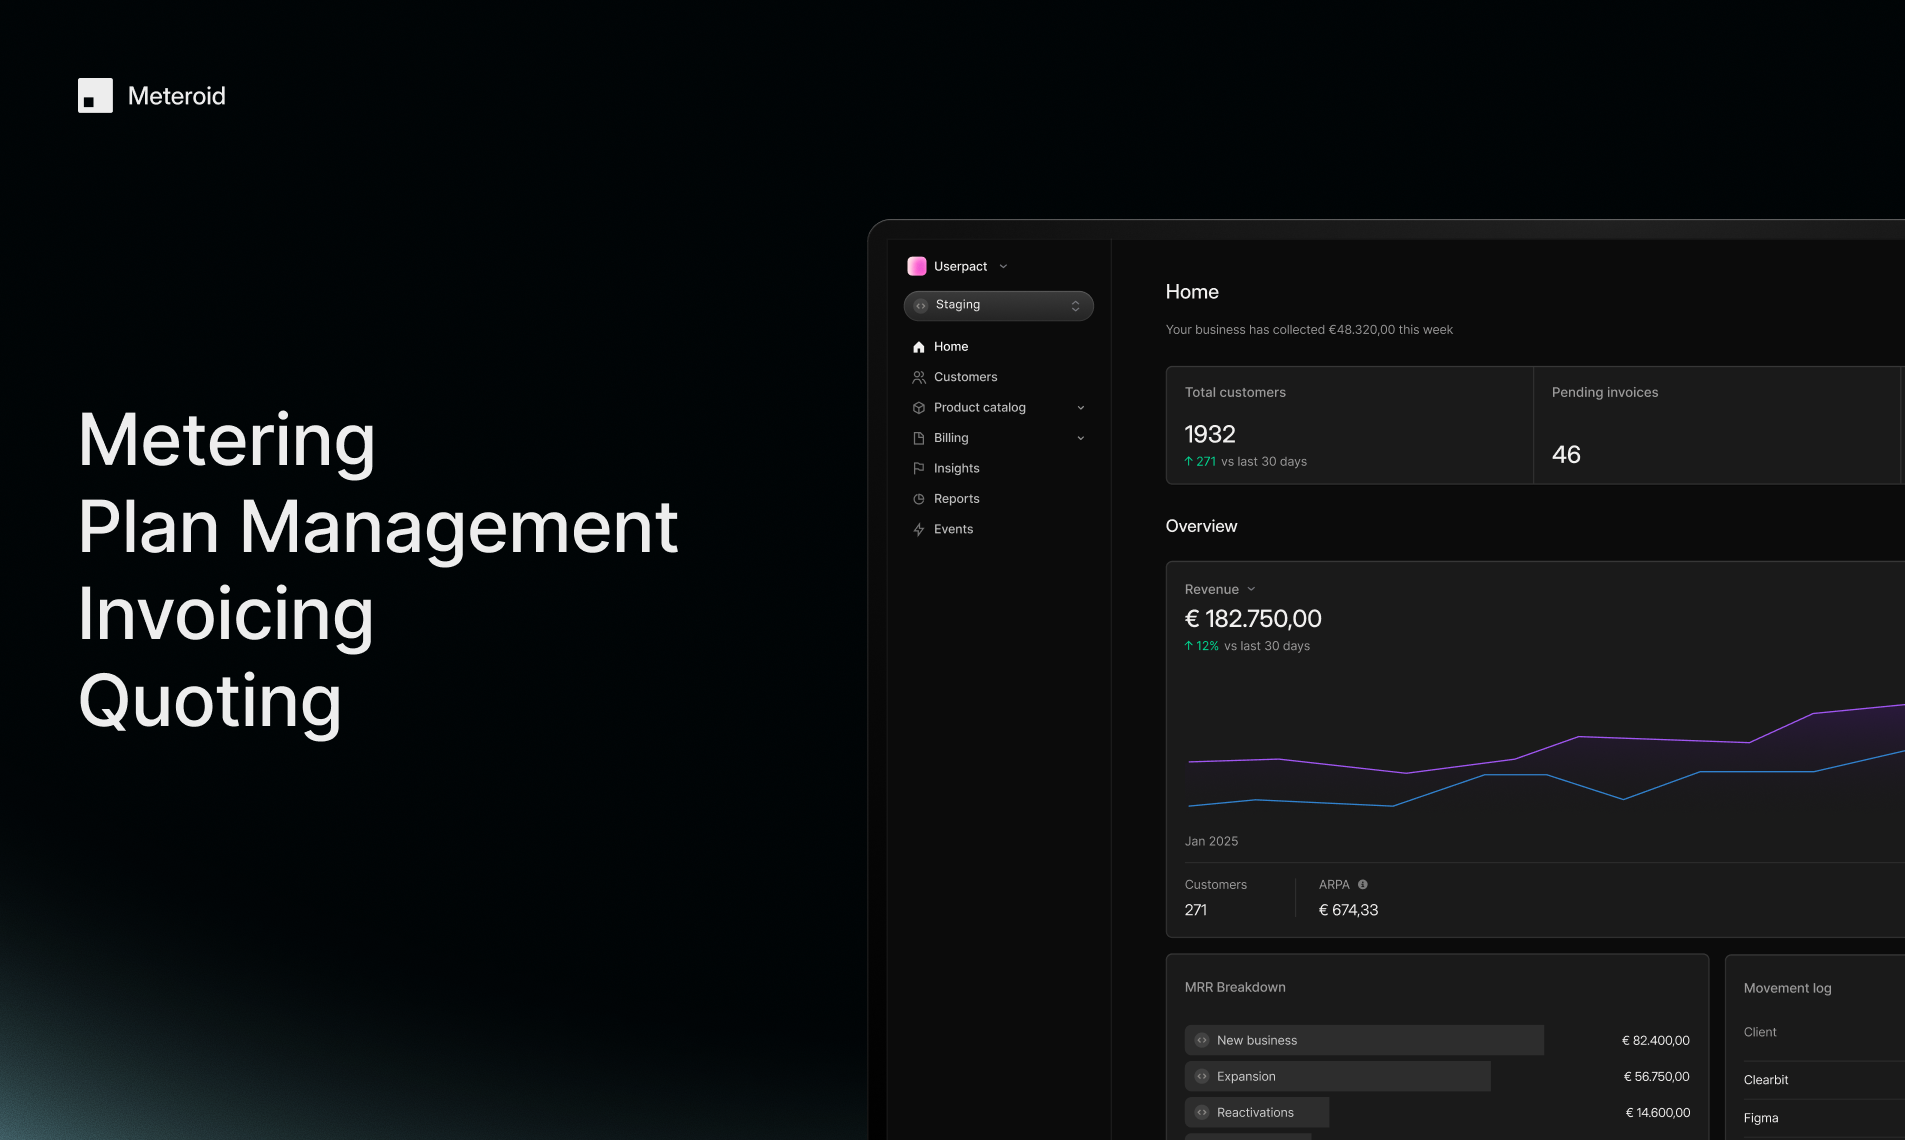This screenshot has width=1905, height=1140.
Task: Click the 271 customers count under the chart
Action: pos(1196,910)
